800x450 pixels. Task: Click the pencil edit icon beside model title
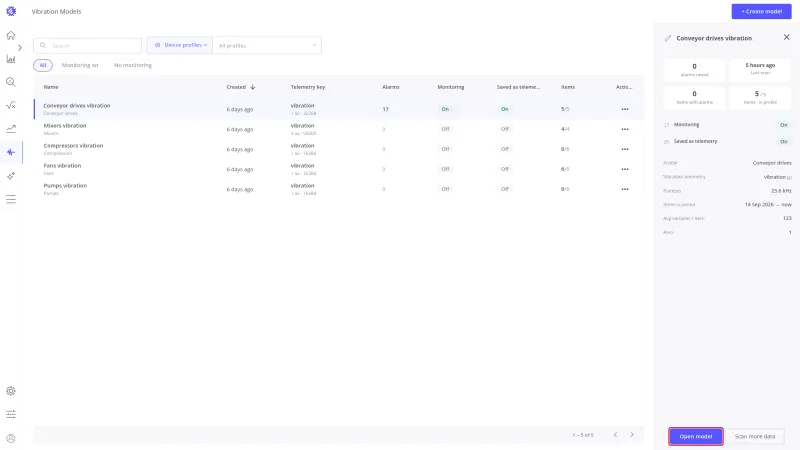668,38
